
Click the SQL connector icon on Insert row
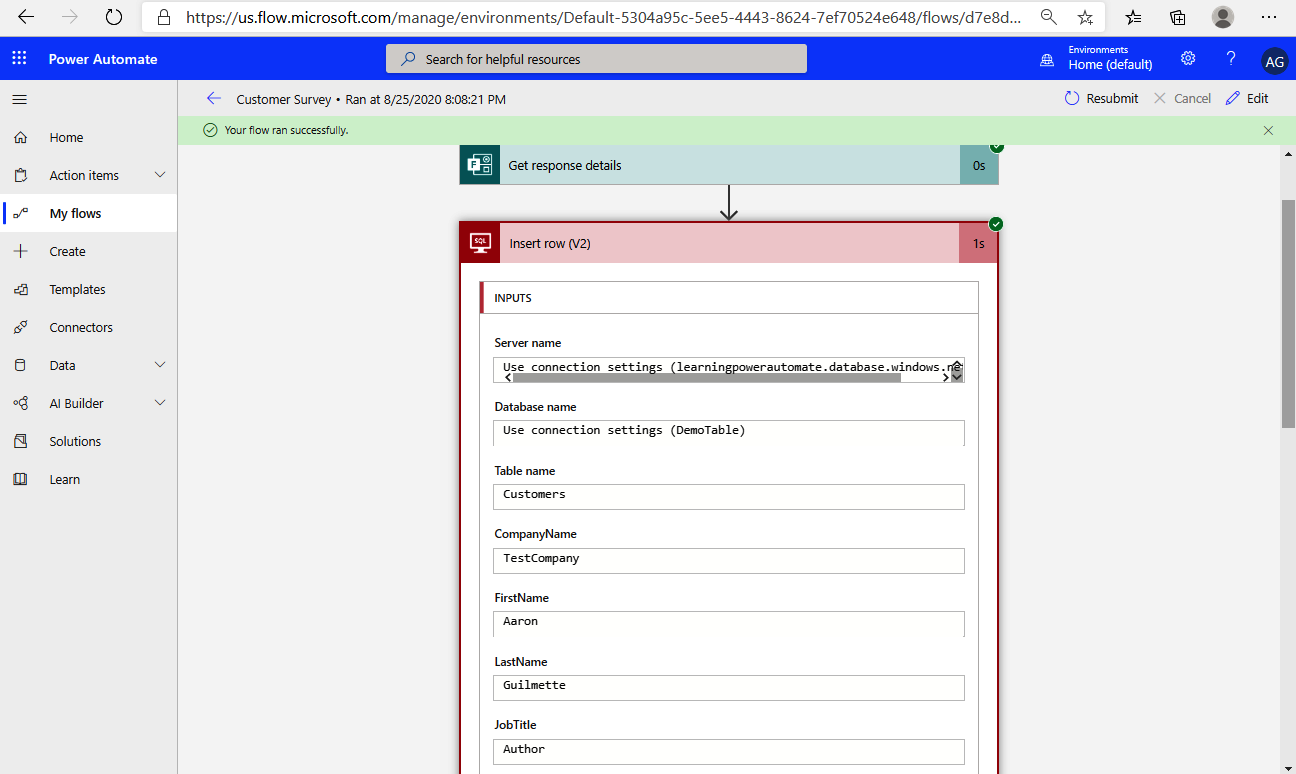click(480, 242)
